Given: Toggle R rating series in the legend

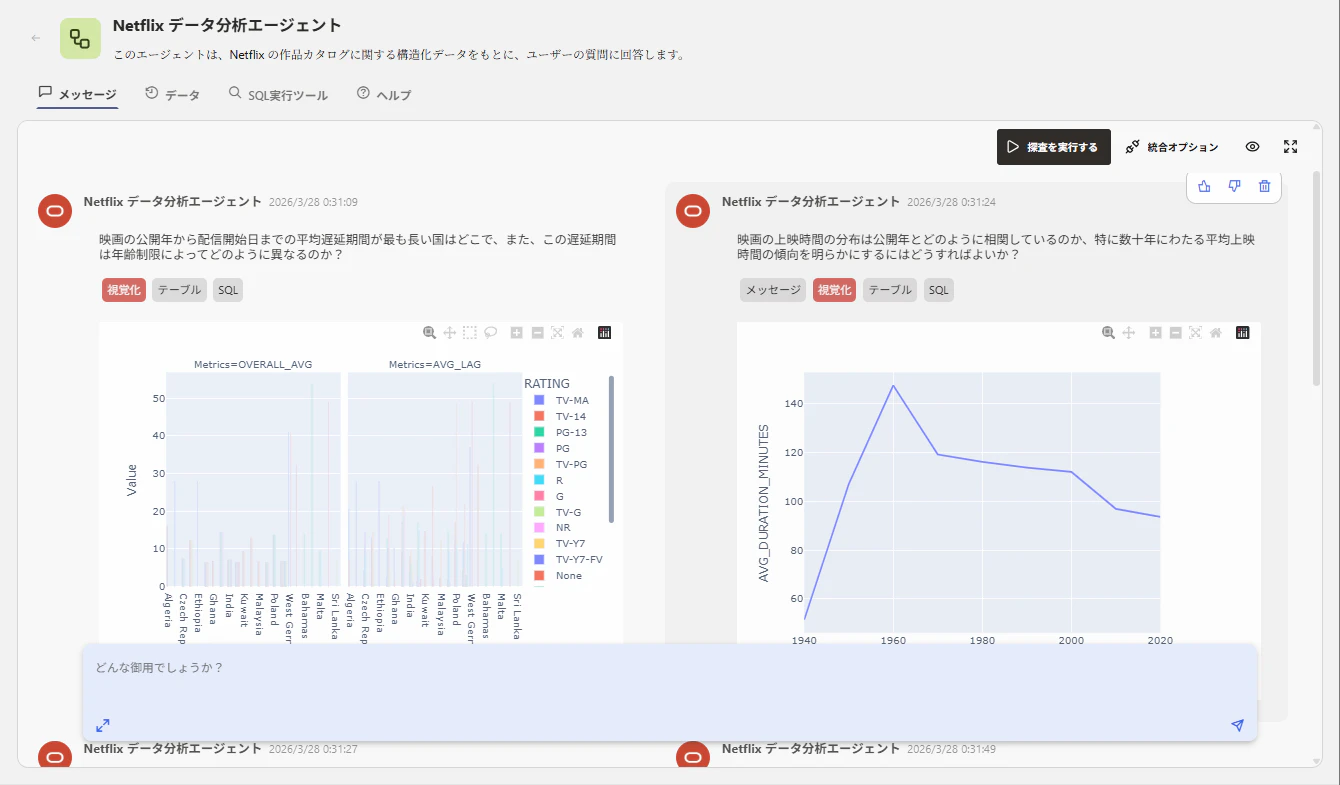Looking at the screenshot, I should click(550, 480).
